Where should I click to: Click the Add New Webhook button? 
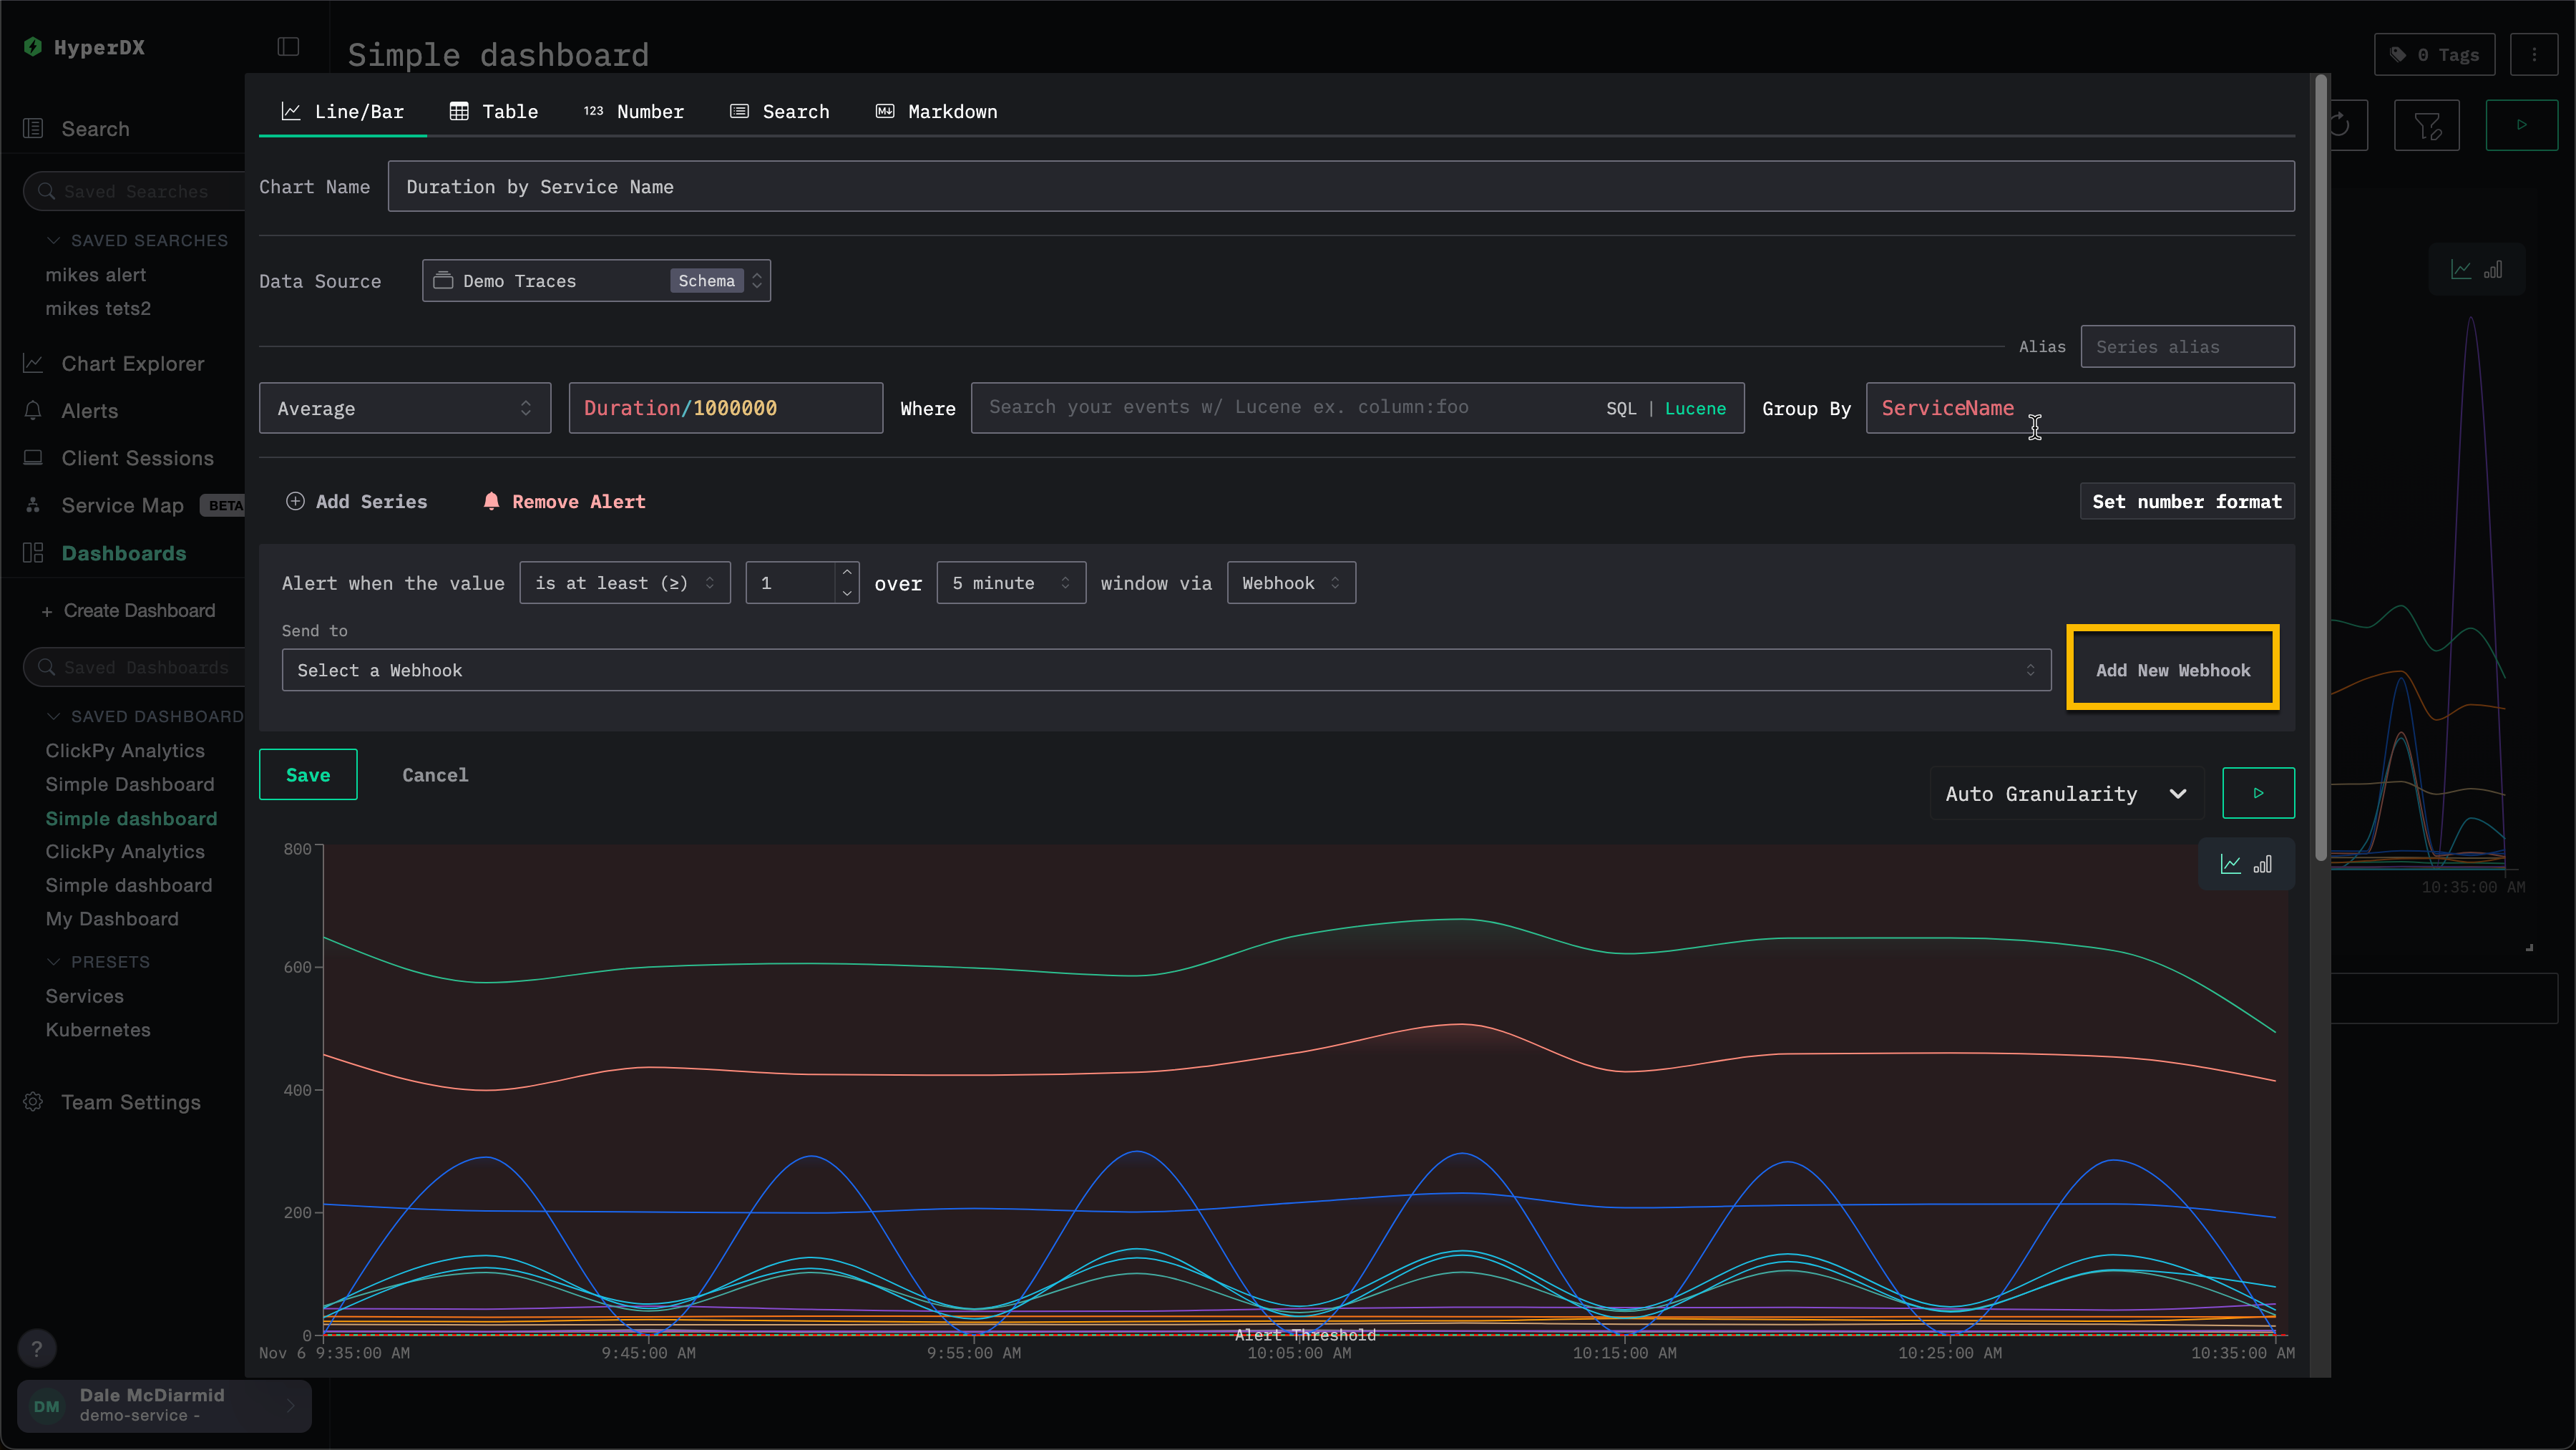[2172, 670]
